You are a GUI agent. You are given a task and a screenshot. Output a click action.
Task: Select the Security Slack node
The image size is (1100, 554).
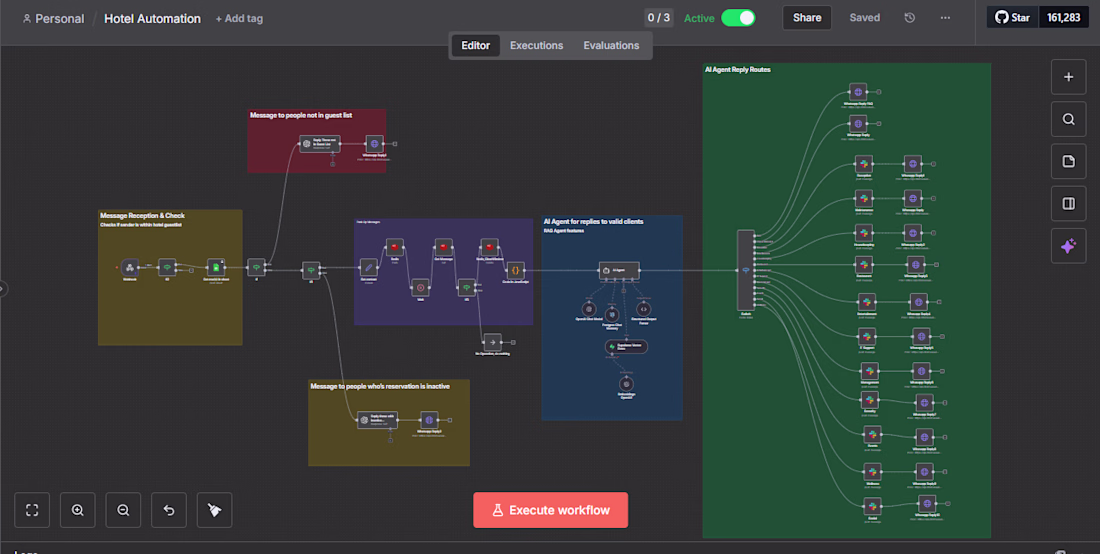click(x=869, y=400)
